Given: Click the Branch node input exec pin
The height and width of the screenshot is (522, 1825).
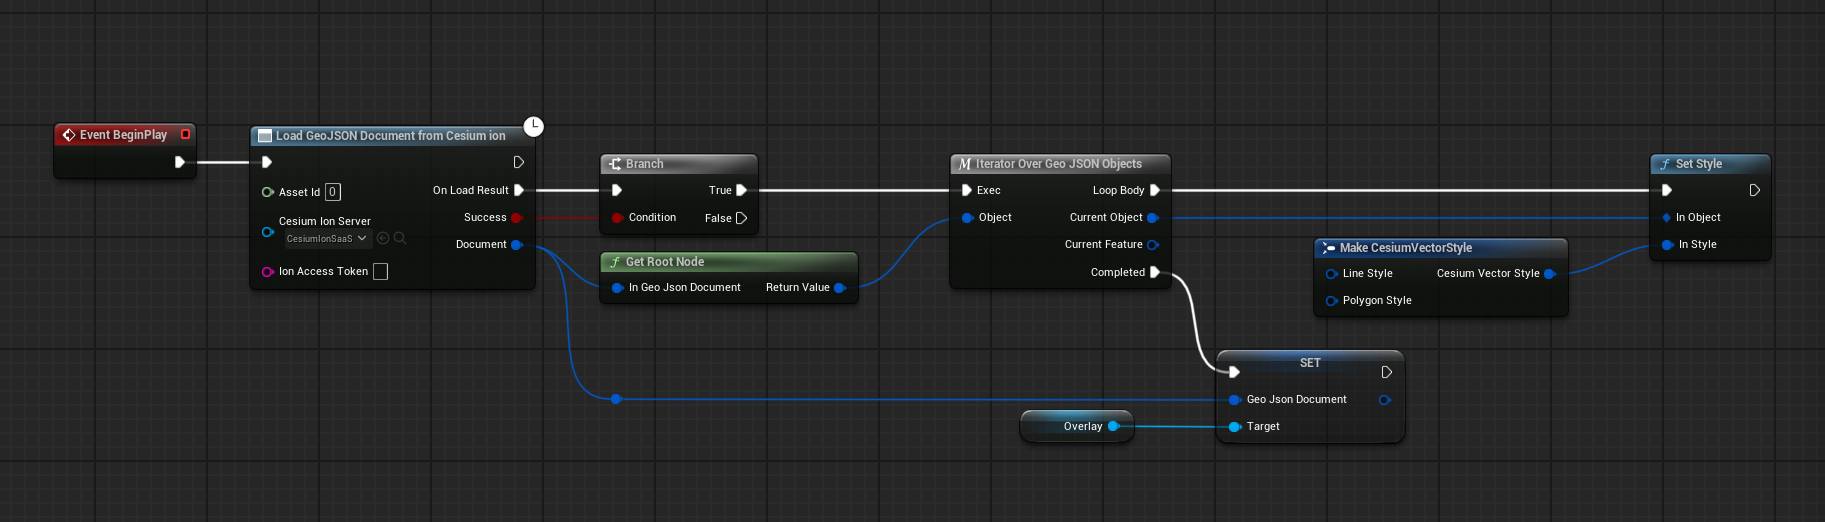Looking at the screenshot, I should coord(616,190).
